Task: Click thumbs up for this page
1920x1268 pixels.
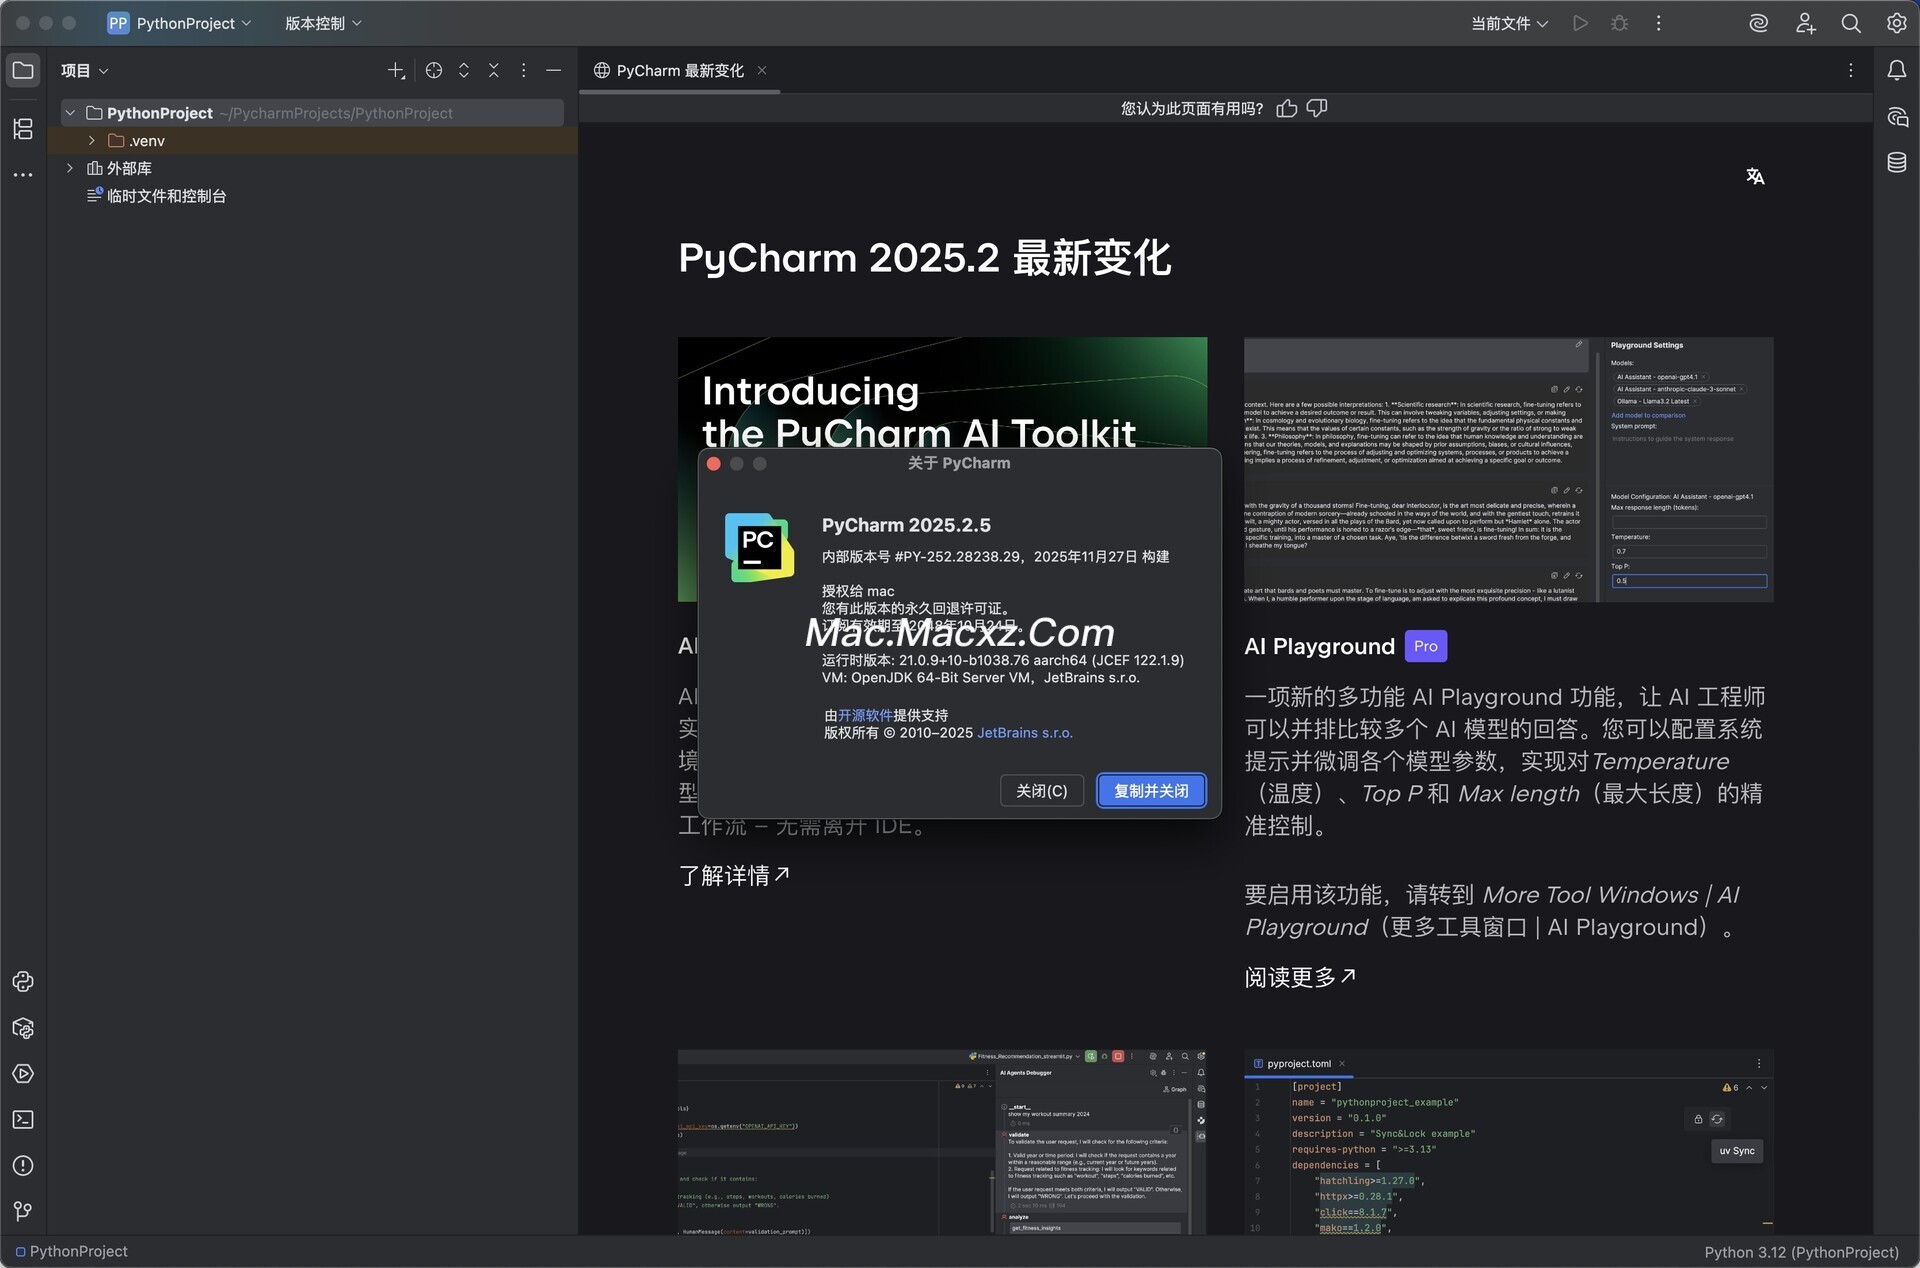Action: click(x=1287, y=108)
